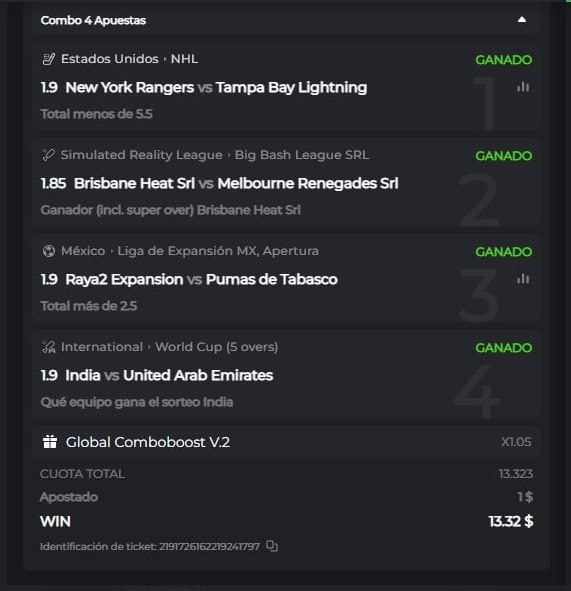Click the ice hockey sport icon
This screenshot has height=591, width=571.
(x=49, y=59)
